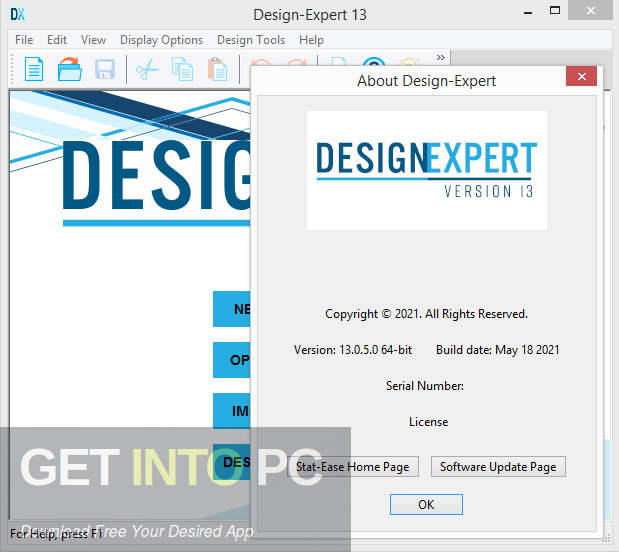Click the Design-Expert Version 13 logo image
This screenshot has height=552, width=619.
point(427,170)
